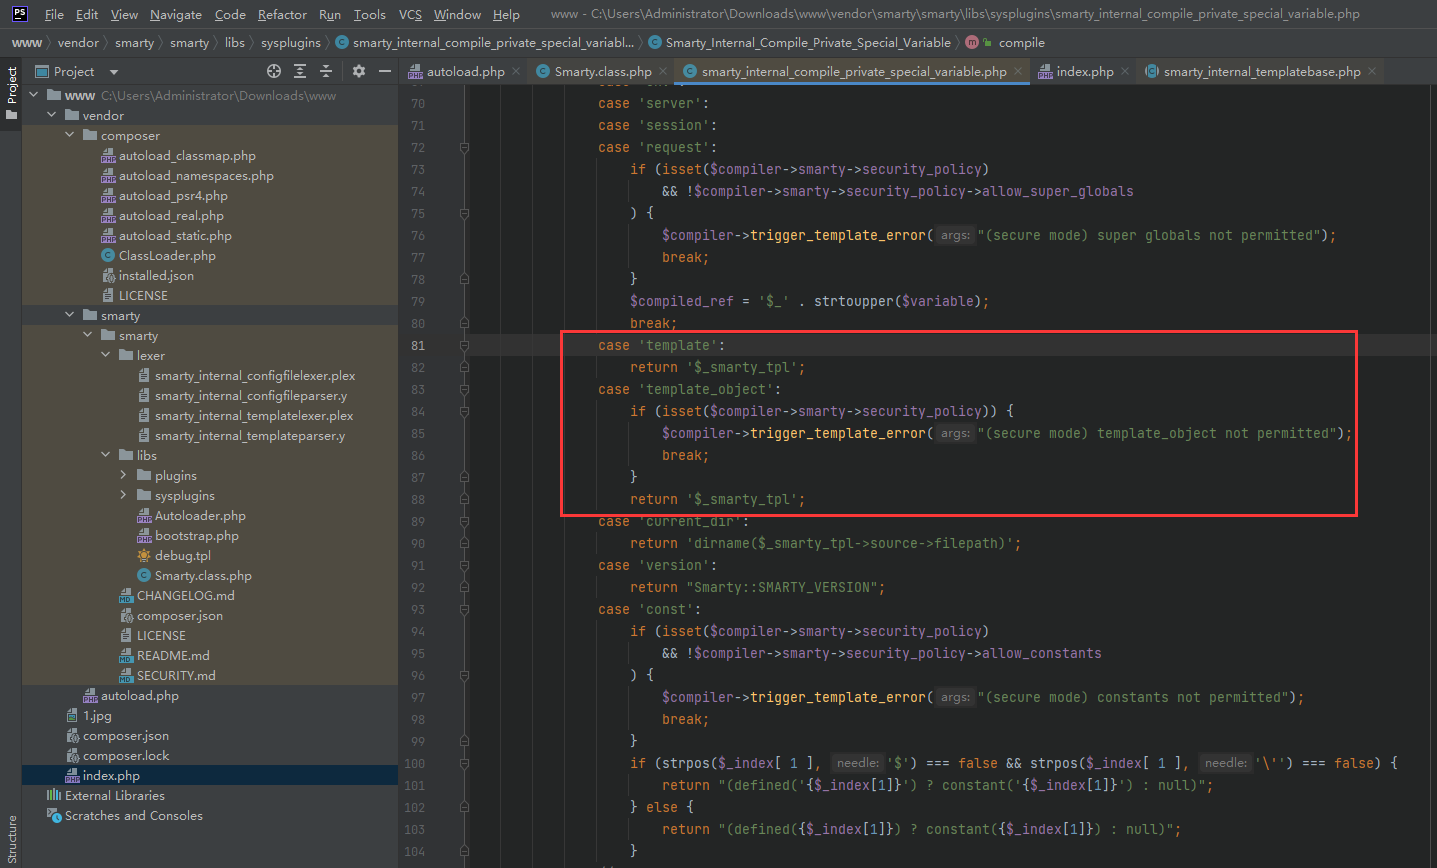Close the autoload.php editor tab
Screen dimensions: 1437x868
coord(516,71)
